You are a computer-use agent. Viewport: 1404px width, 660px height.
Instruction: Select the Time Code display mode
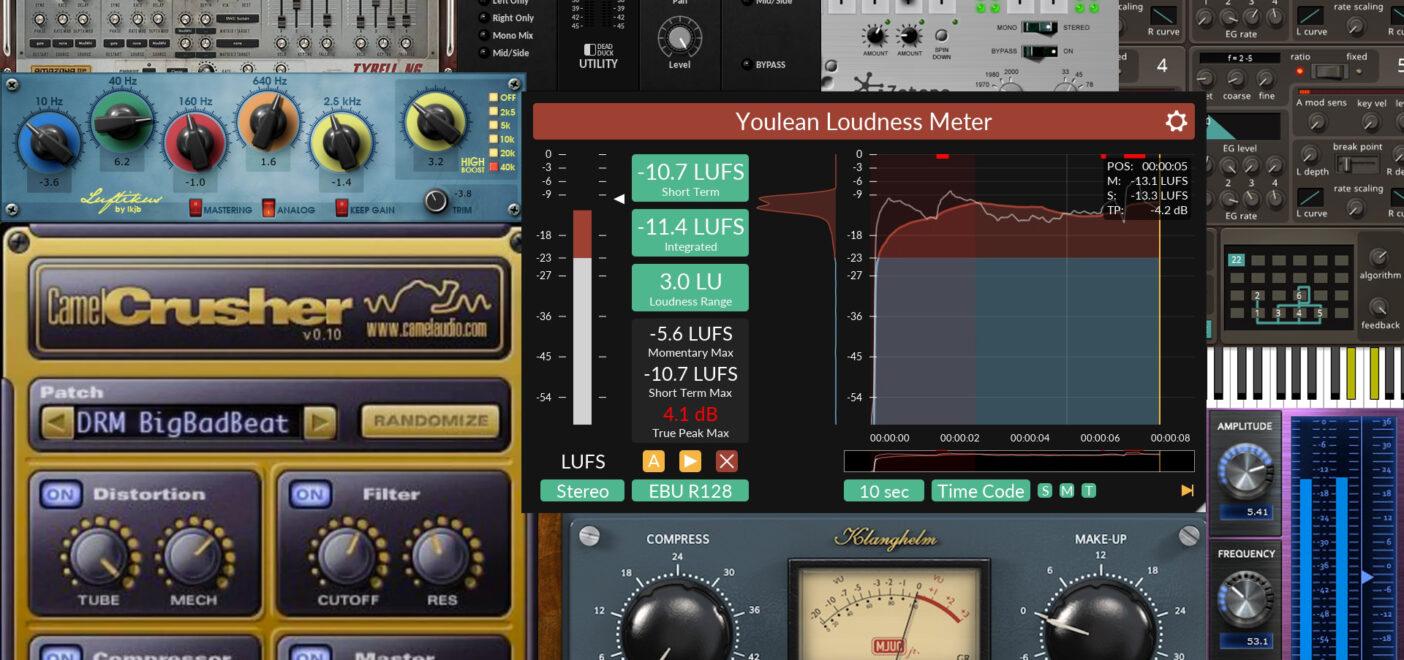tap(980, 490)
